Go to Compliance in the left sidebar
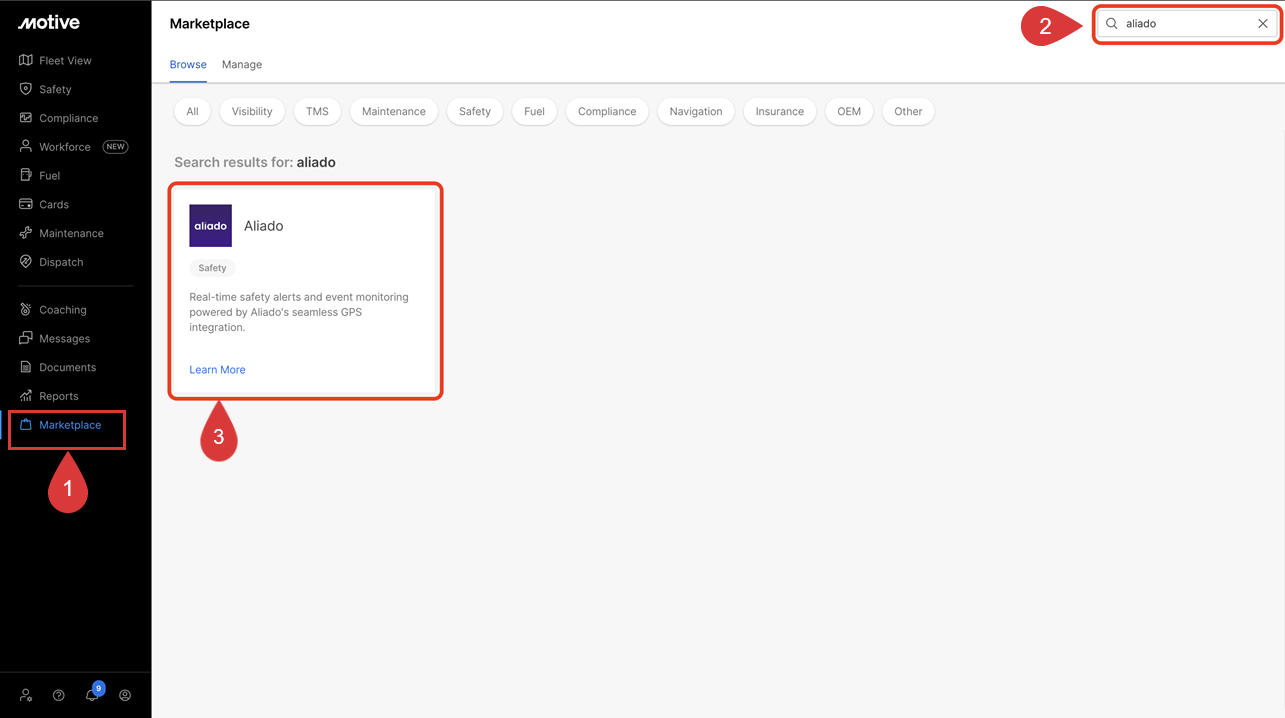Image resolution: width=1285 pixels, height=718 pixels. (x=68, y=118)
